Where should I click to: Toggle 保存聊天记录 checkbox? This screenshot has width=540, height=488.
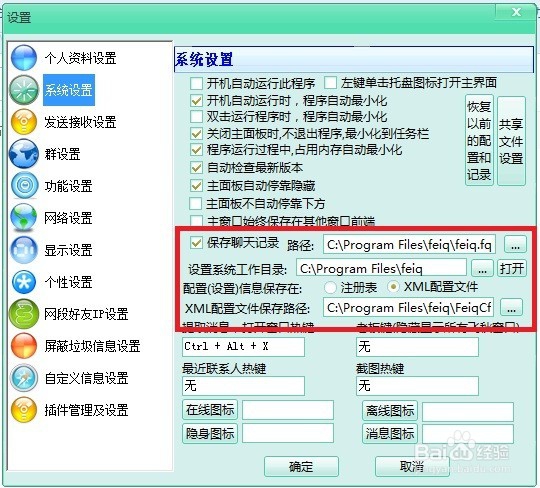click(196, 243)
